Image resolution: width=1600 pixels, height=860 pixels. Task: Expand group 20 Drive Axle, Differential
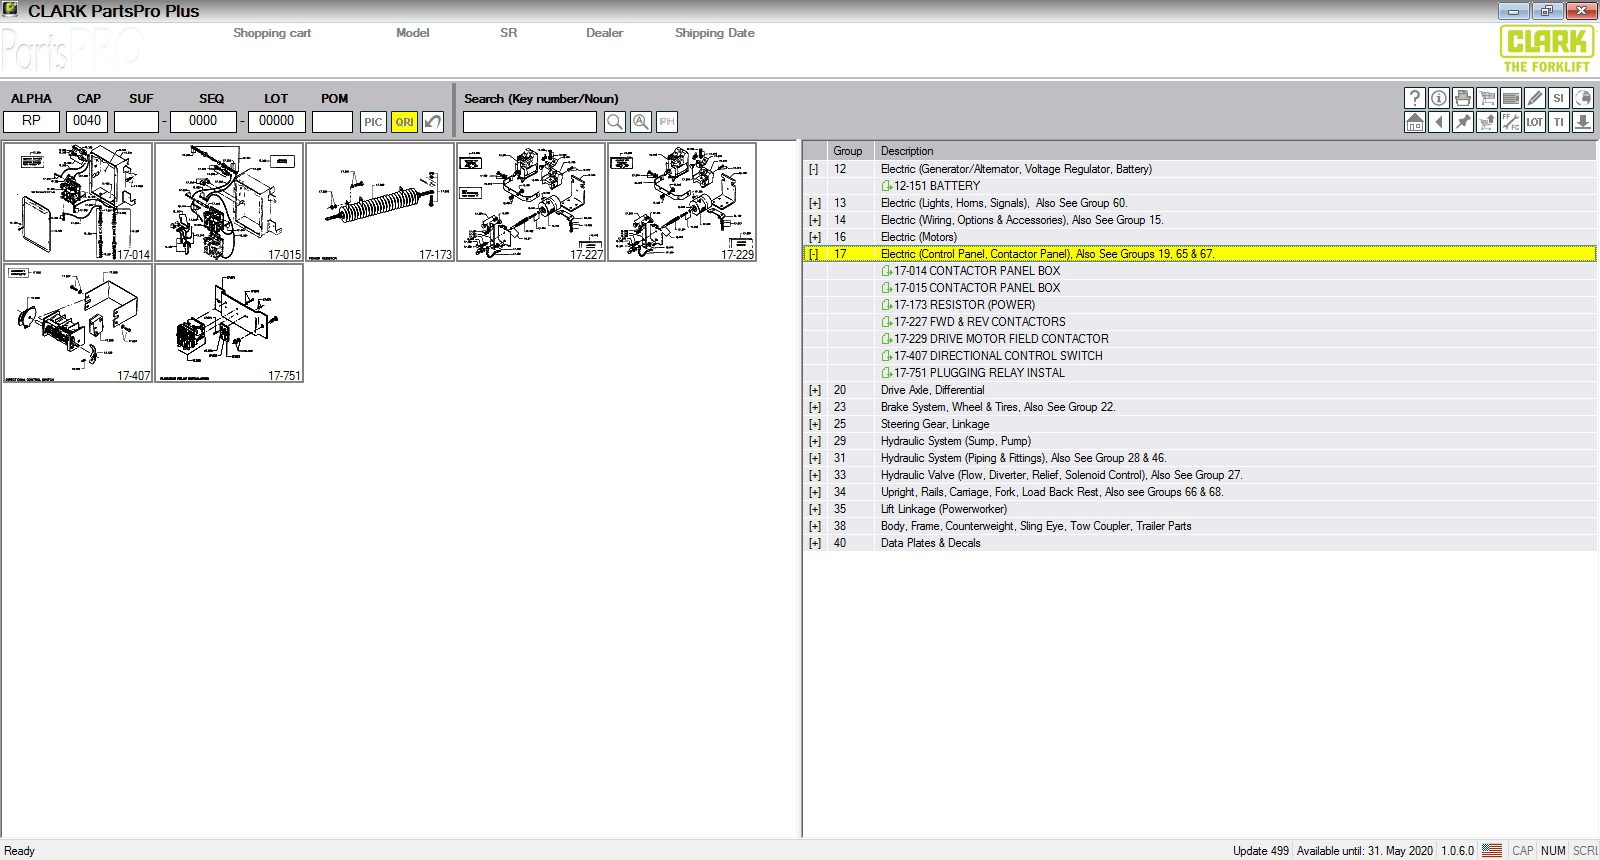(814, 390)
